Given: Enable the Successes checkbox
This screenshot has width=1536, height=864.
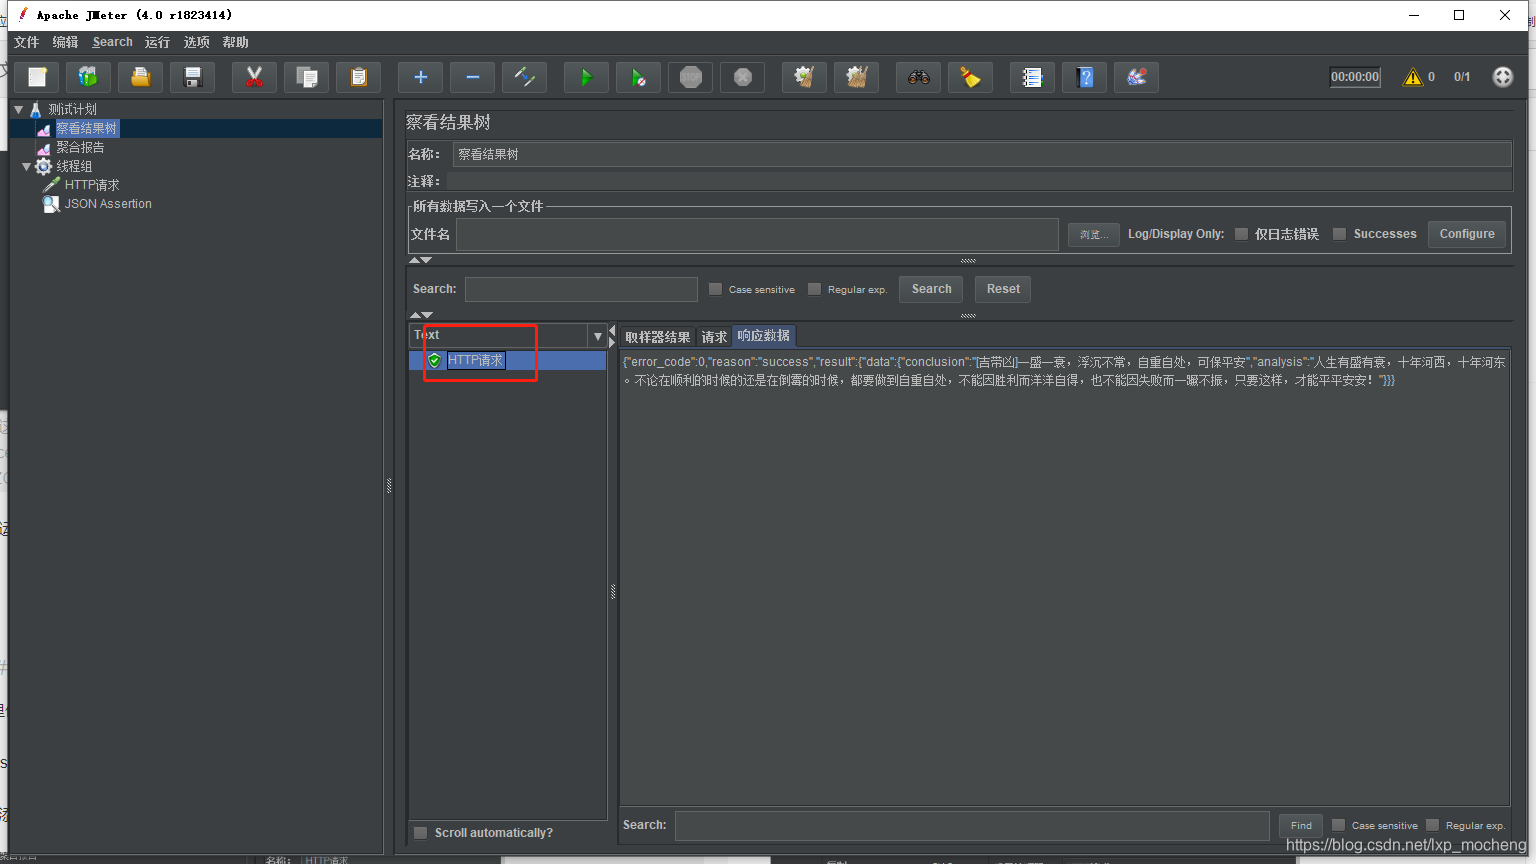Looking at the screenshot, I should coord(1339,234).
